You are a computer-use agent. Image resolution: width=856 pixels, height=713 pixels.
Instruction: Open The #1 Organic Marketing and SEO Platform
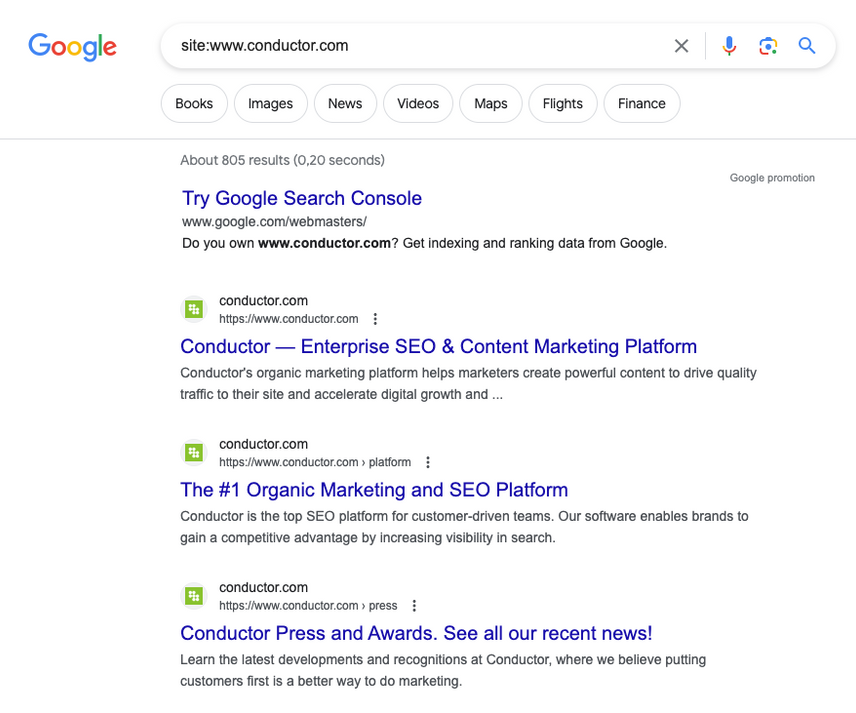[374, 490]
